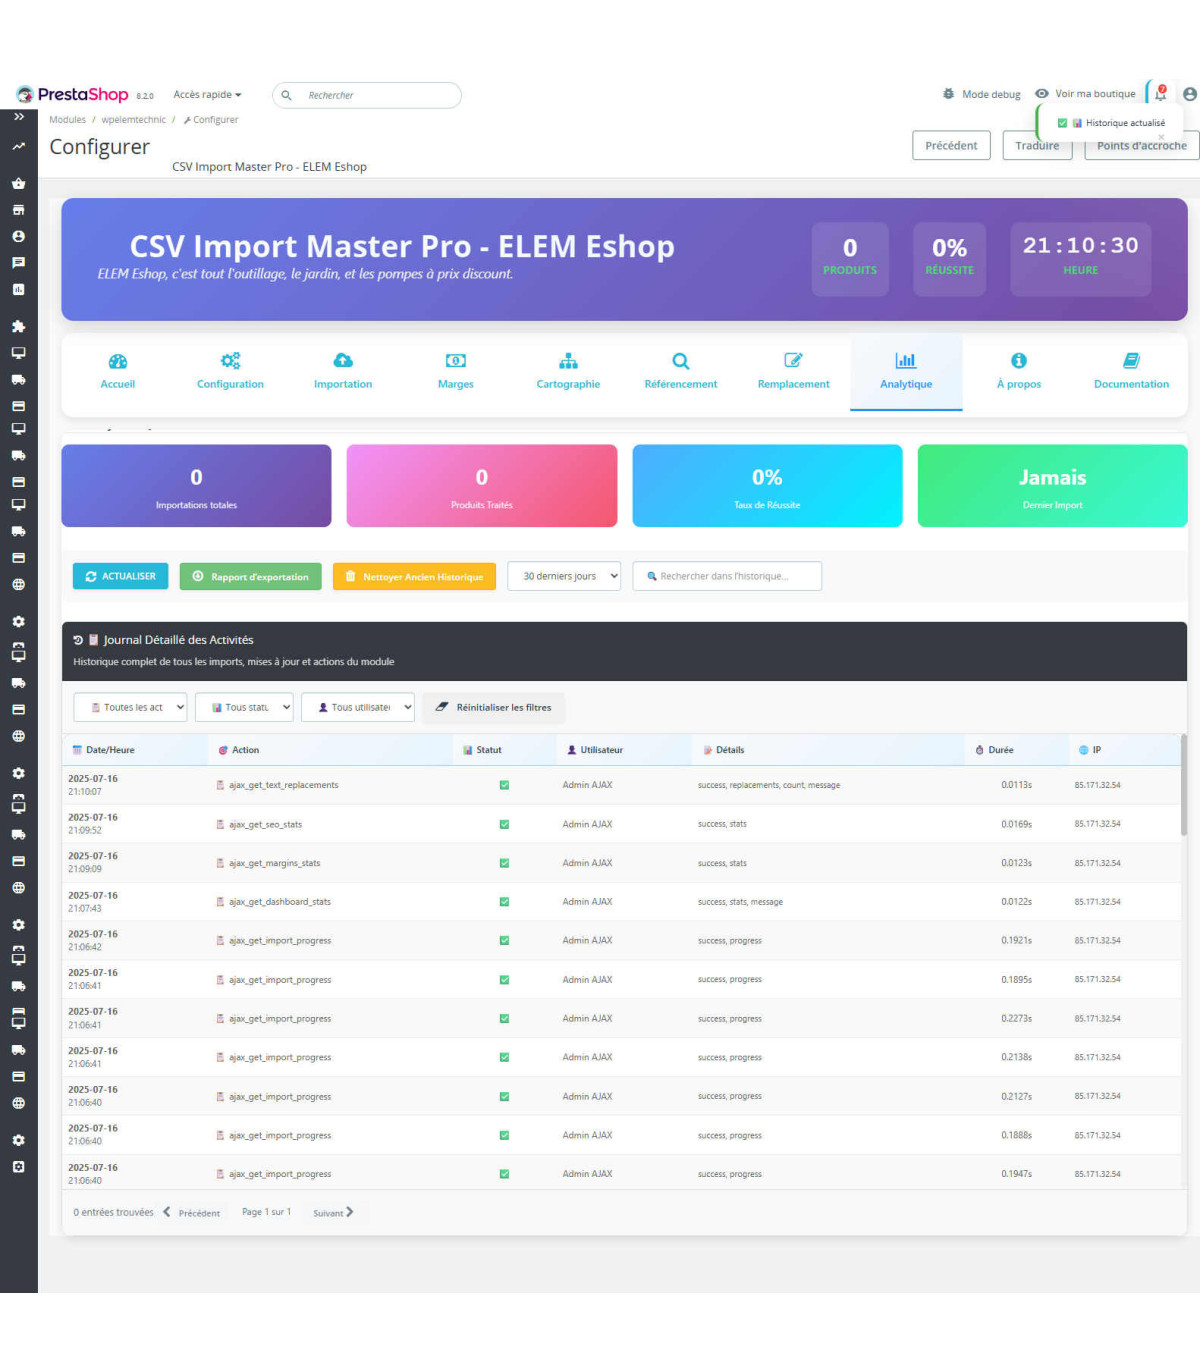The image size is (1200, 1372).
Task: Toggle Voir ma boutique eye icon
Action: coord(1042,94)
